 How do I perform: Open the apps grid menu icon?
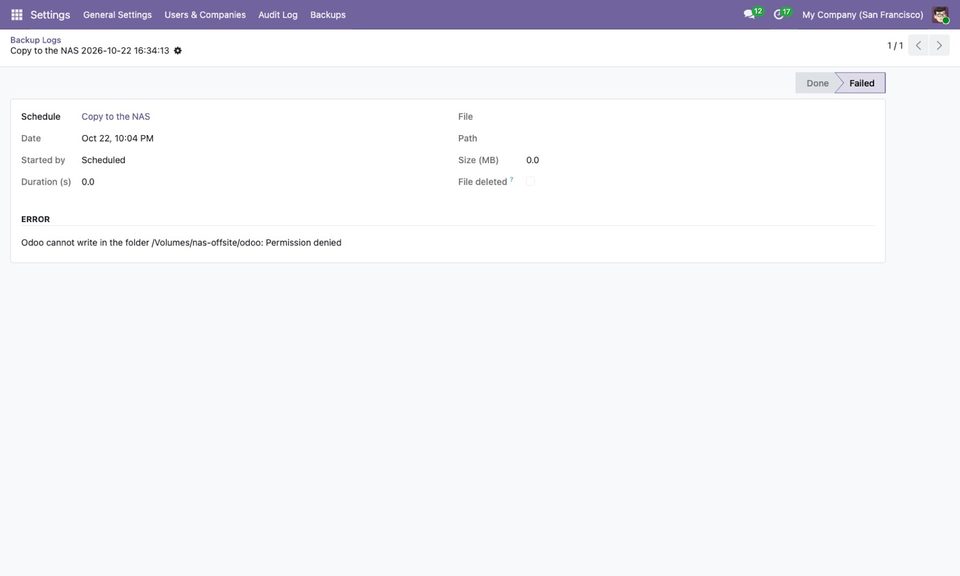click(x=17, y=15)
